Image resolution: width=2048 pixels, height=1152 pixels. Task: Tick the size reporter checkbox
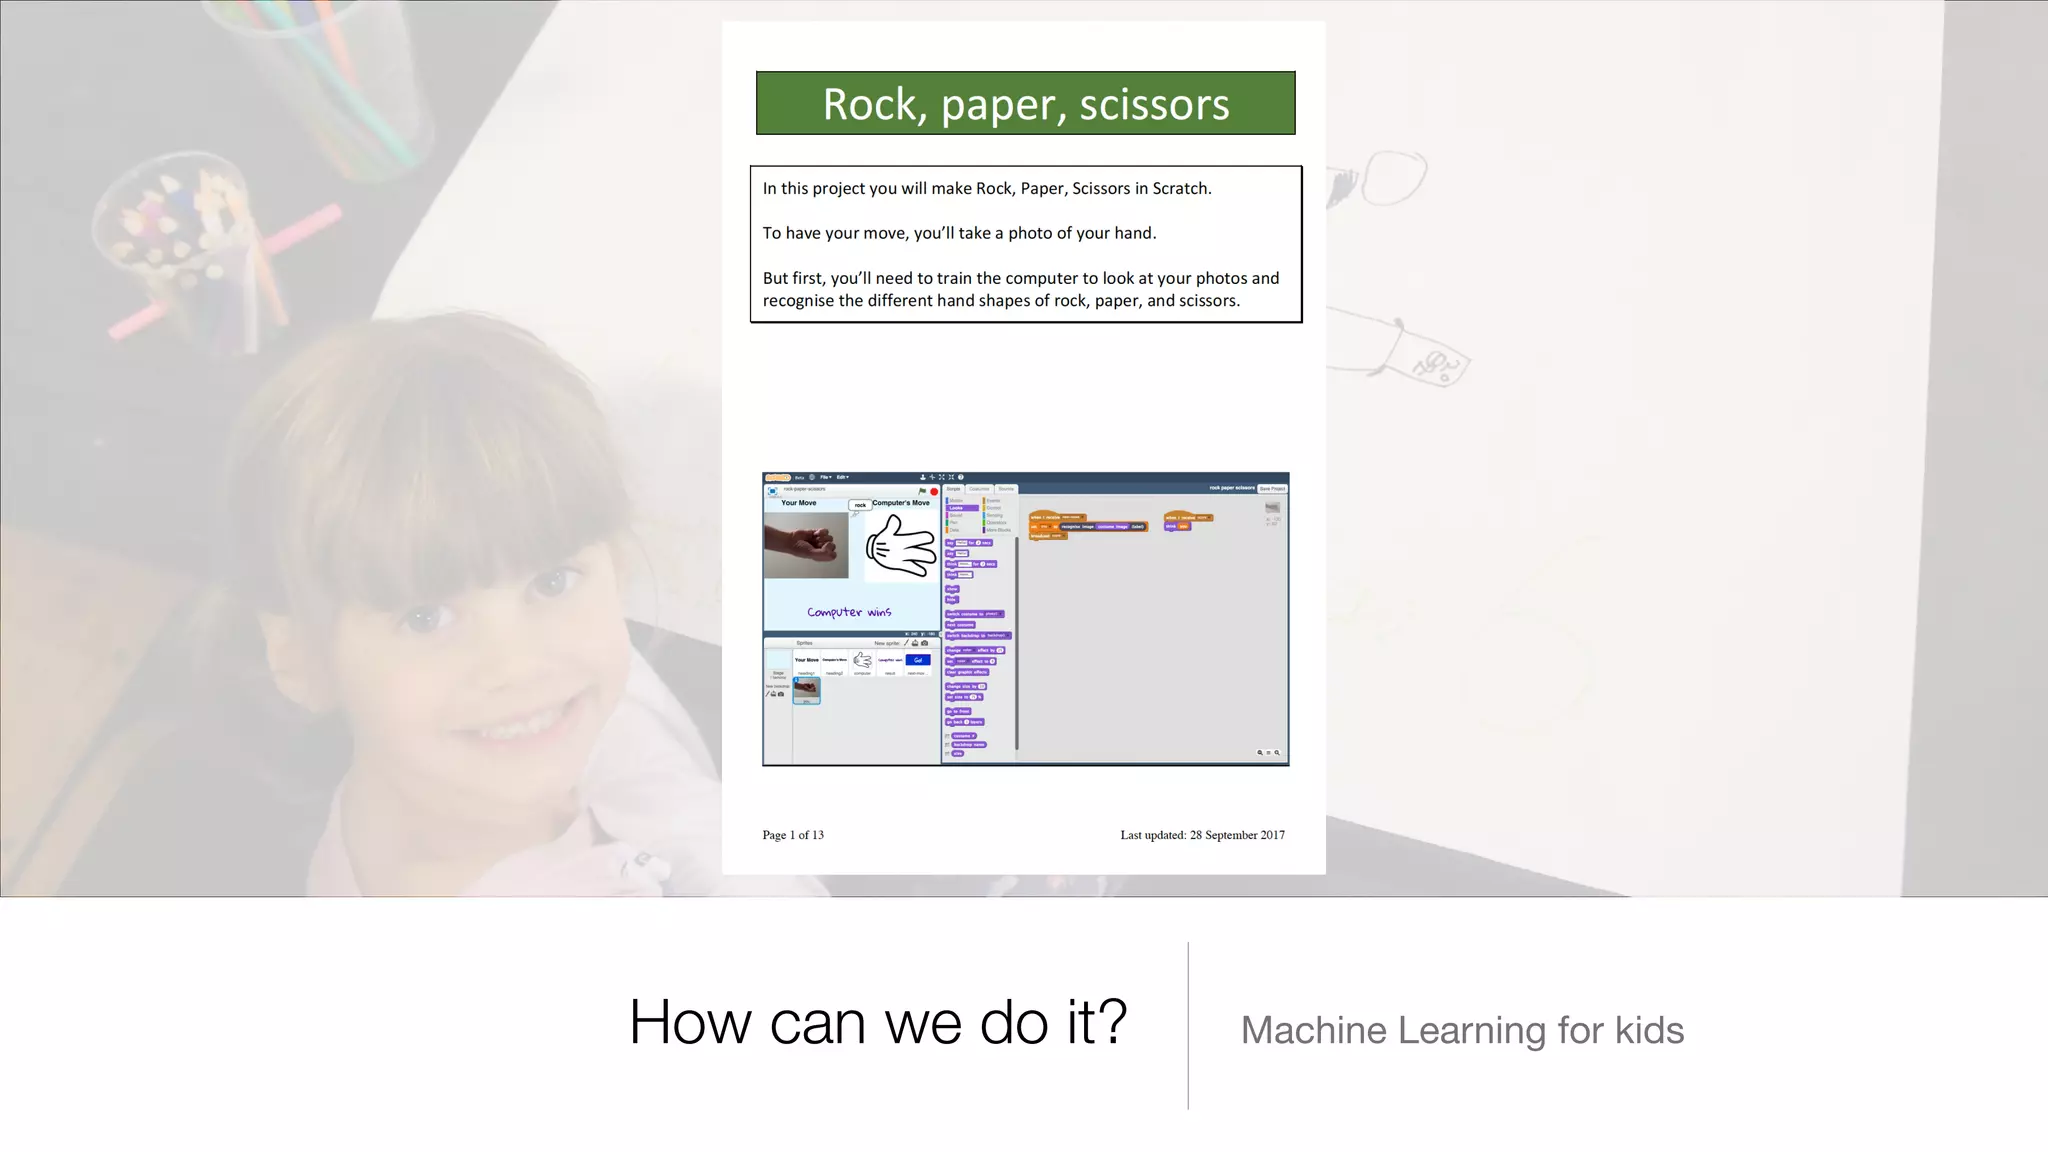pos(947,753)
